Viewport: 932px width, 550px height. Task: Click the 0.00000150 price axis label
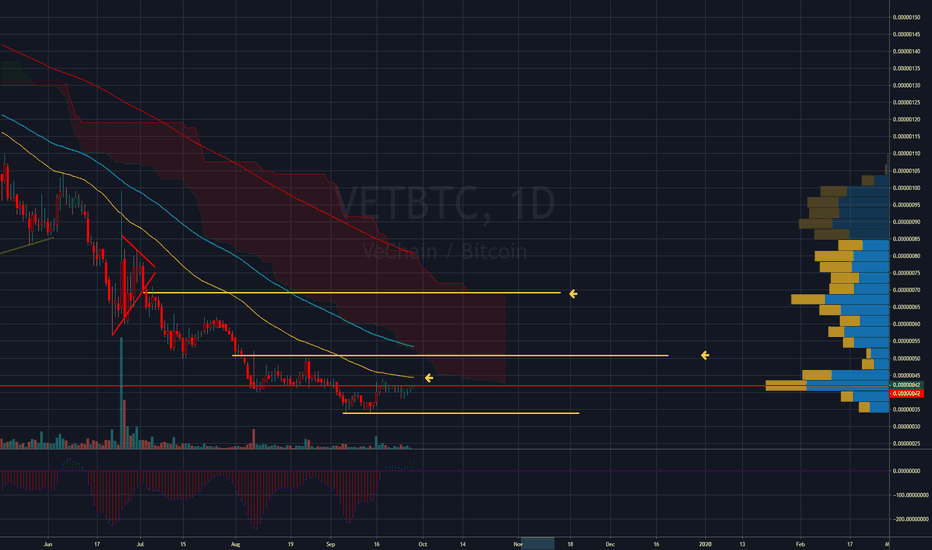(906, 17)
